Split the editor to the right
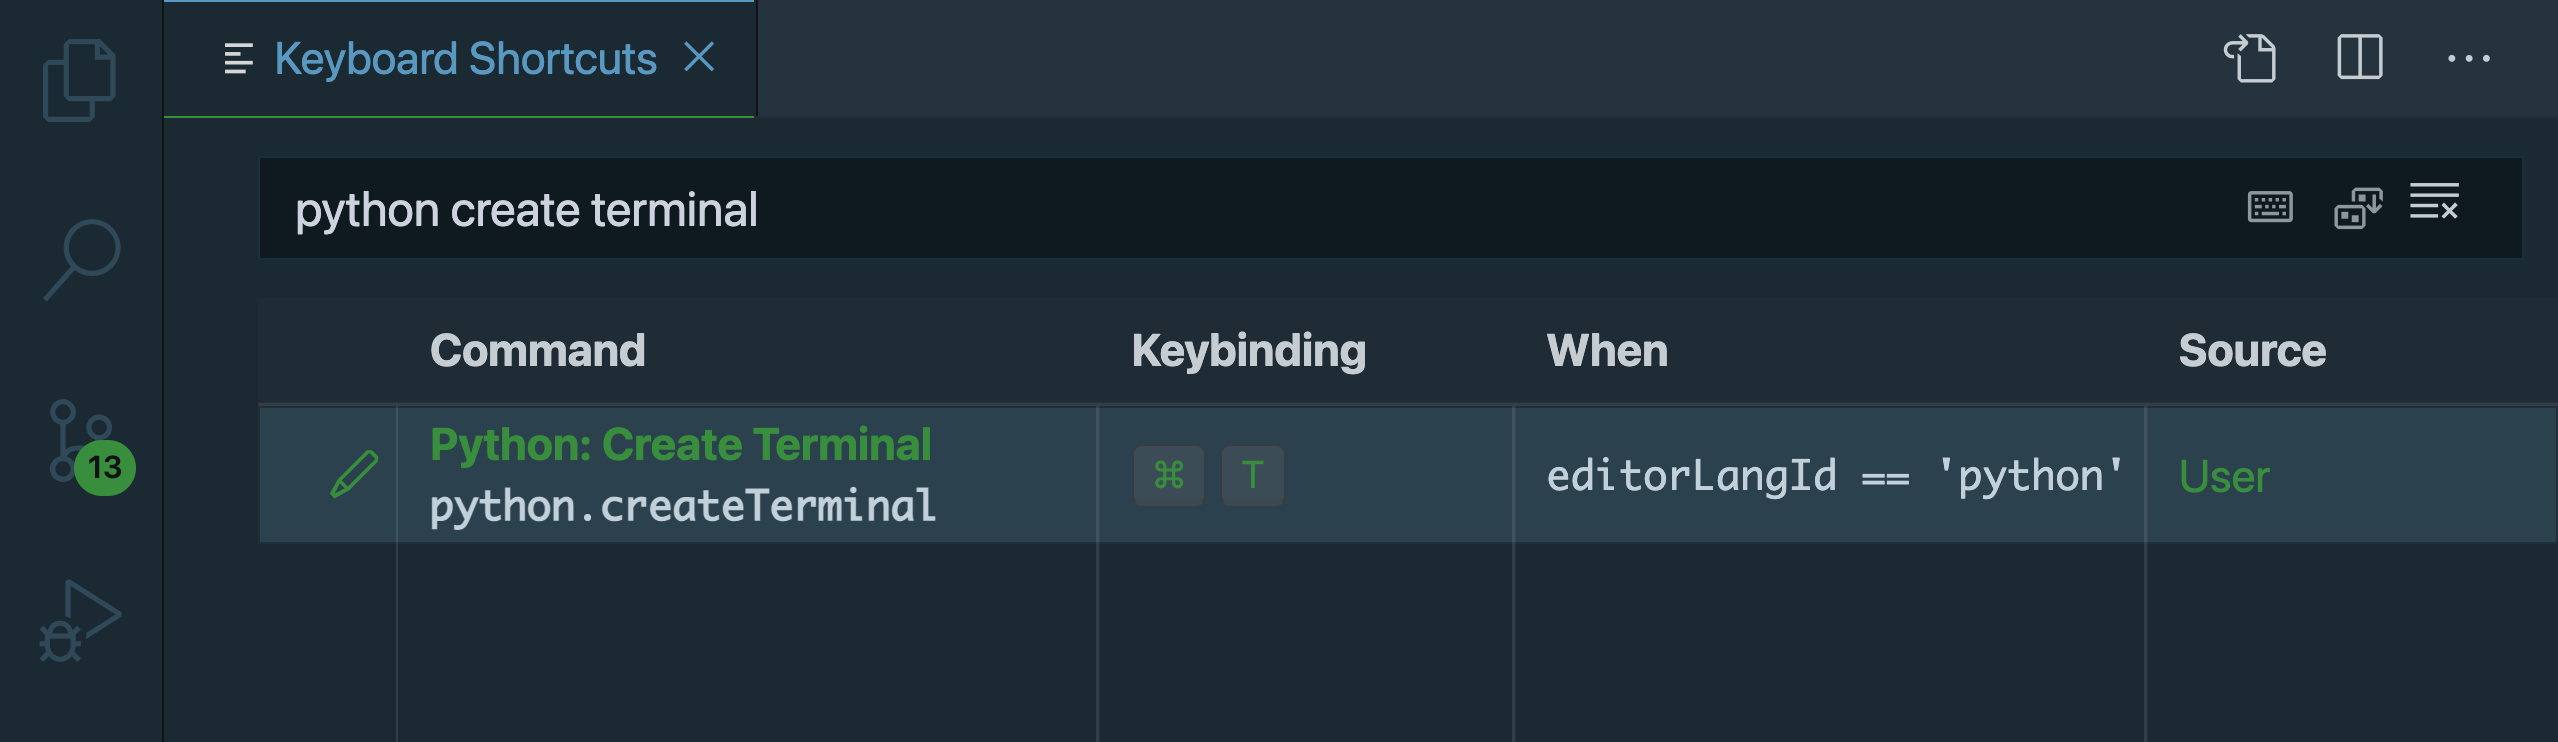 point(2360,58)
